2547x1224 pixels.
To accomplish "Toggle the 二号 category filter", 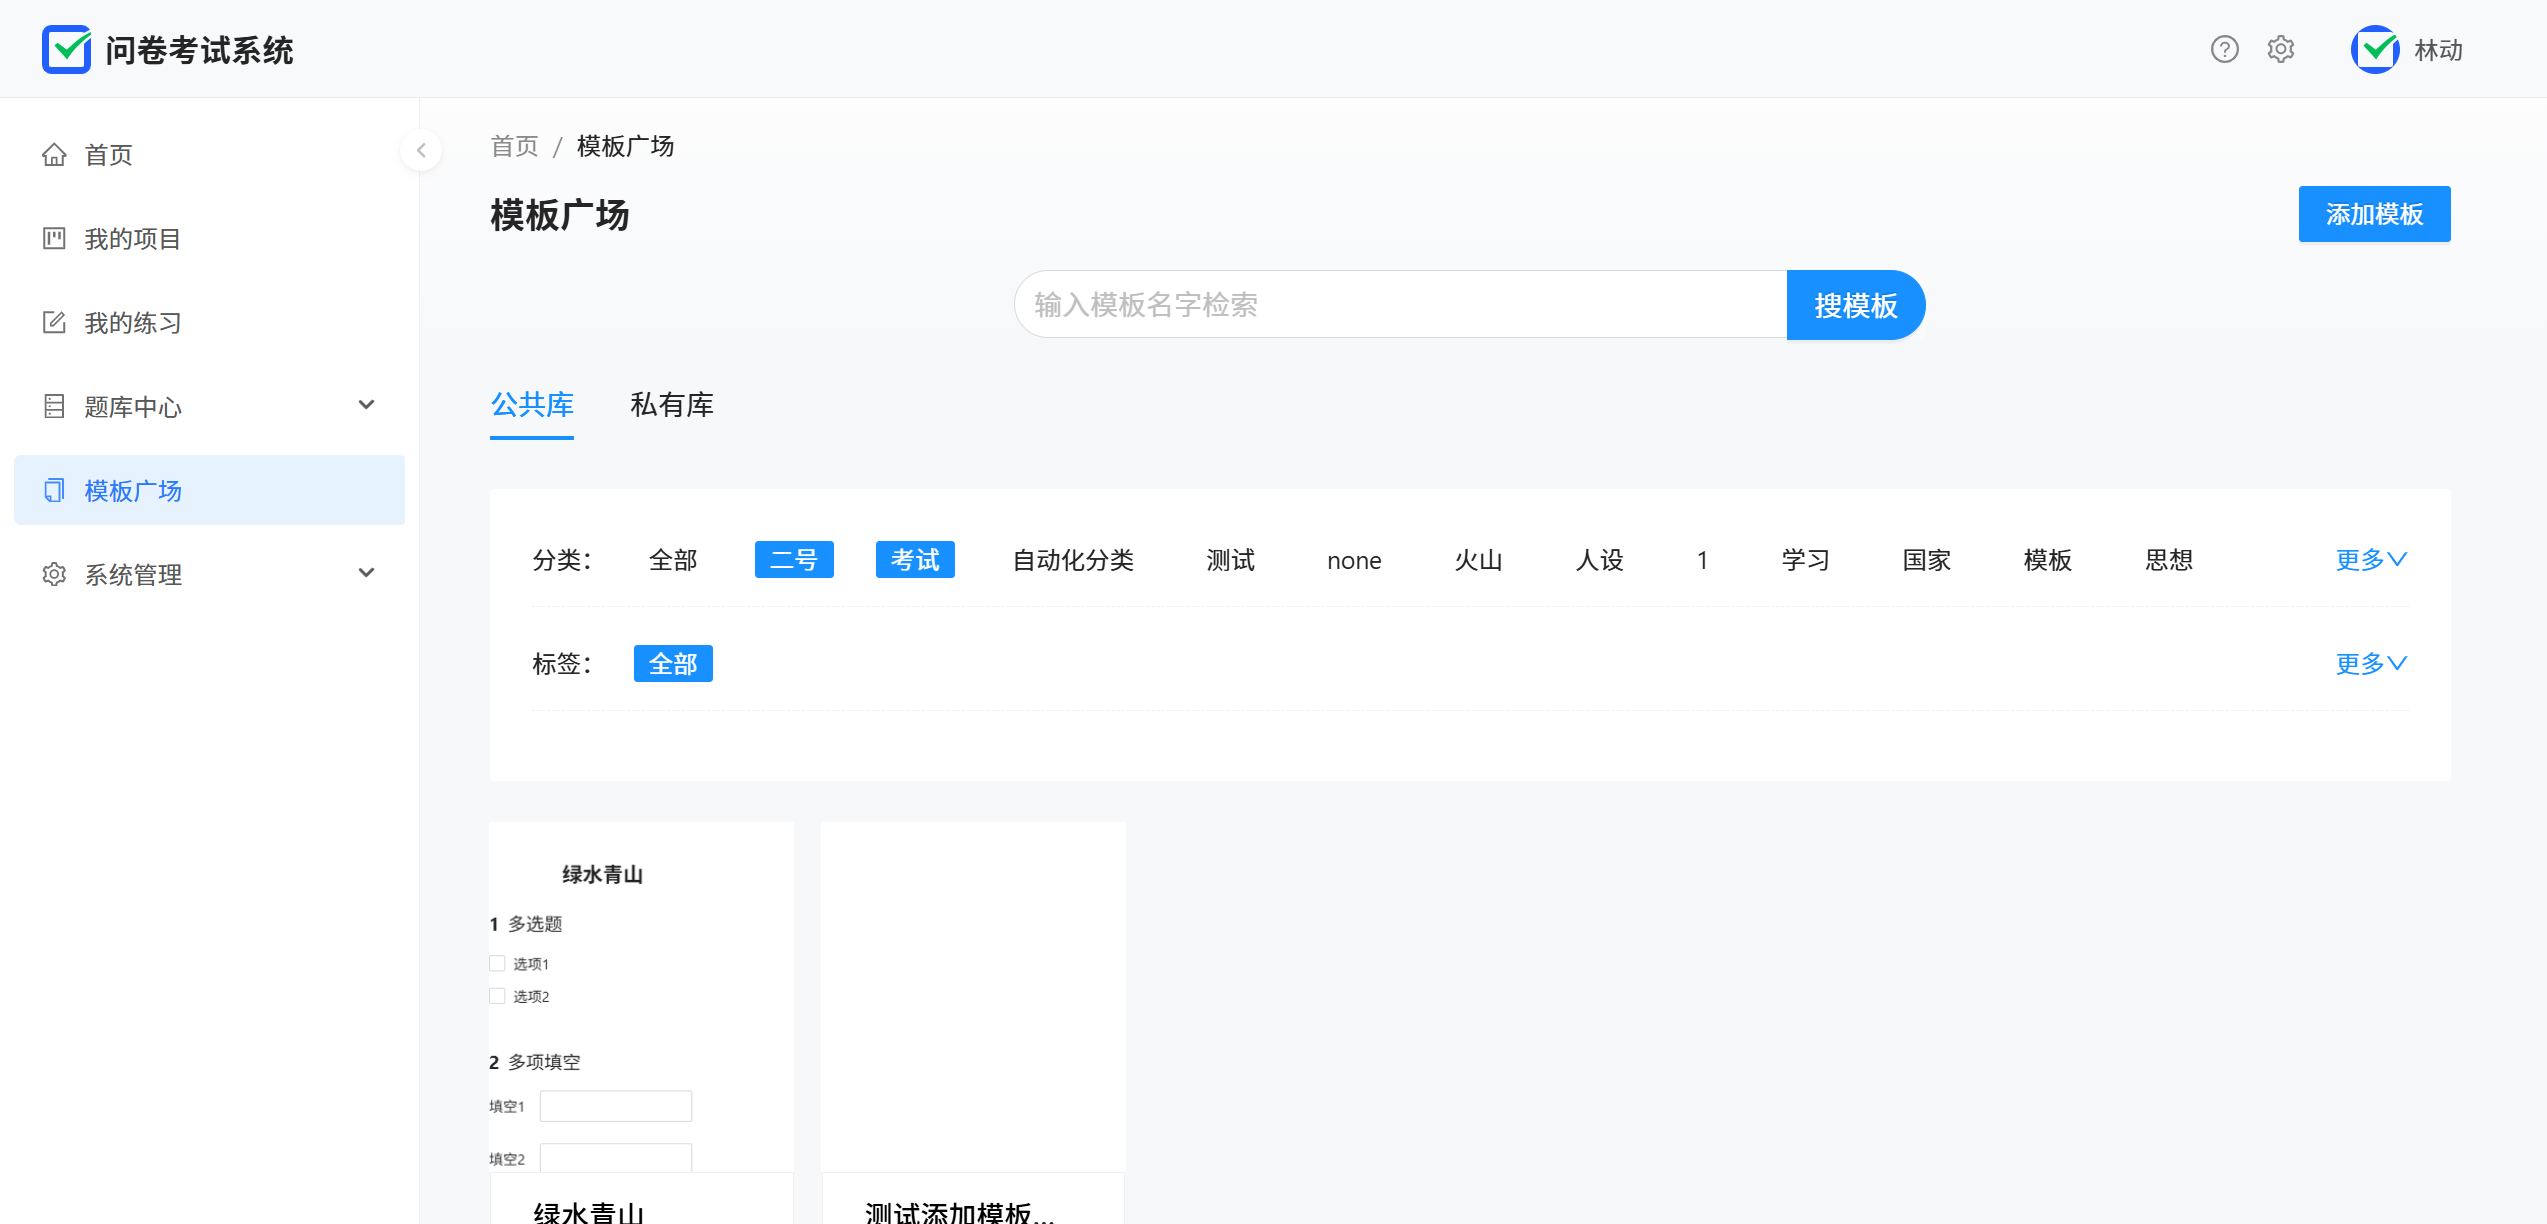I will pos(793,560).
